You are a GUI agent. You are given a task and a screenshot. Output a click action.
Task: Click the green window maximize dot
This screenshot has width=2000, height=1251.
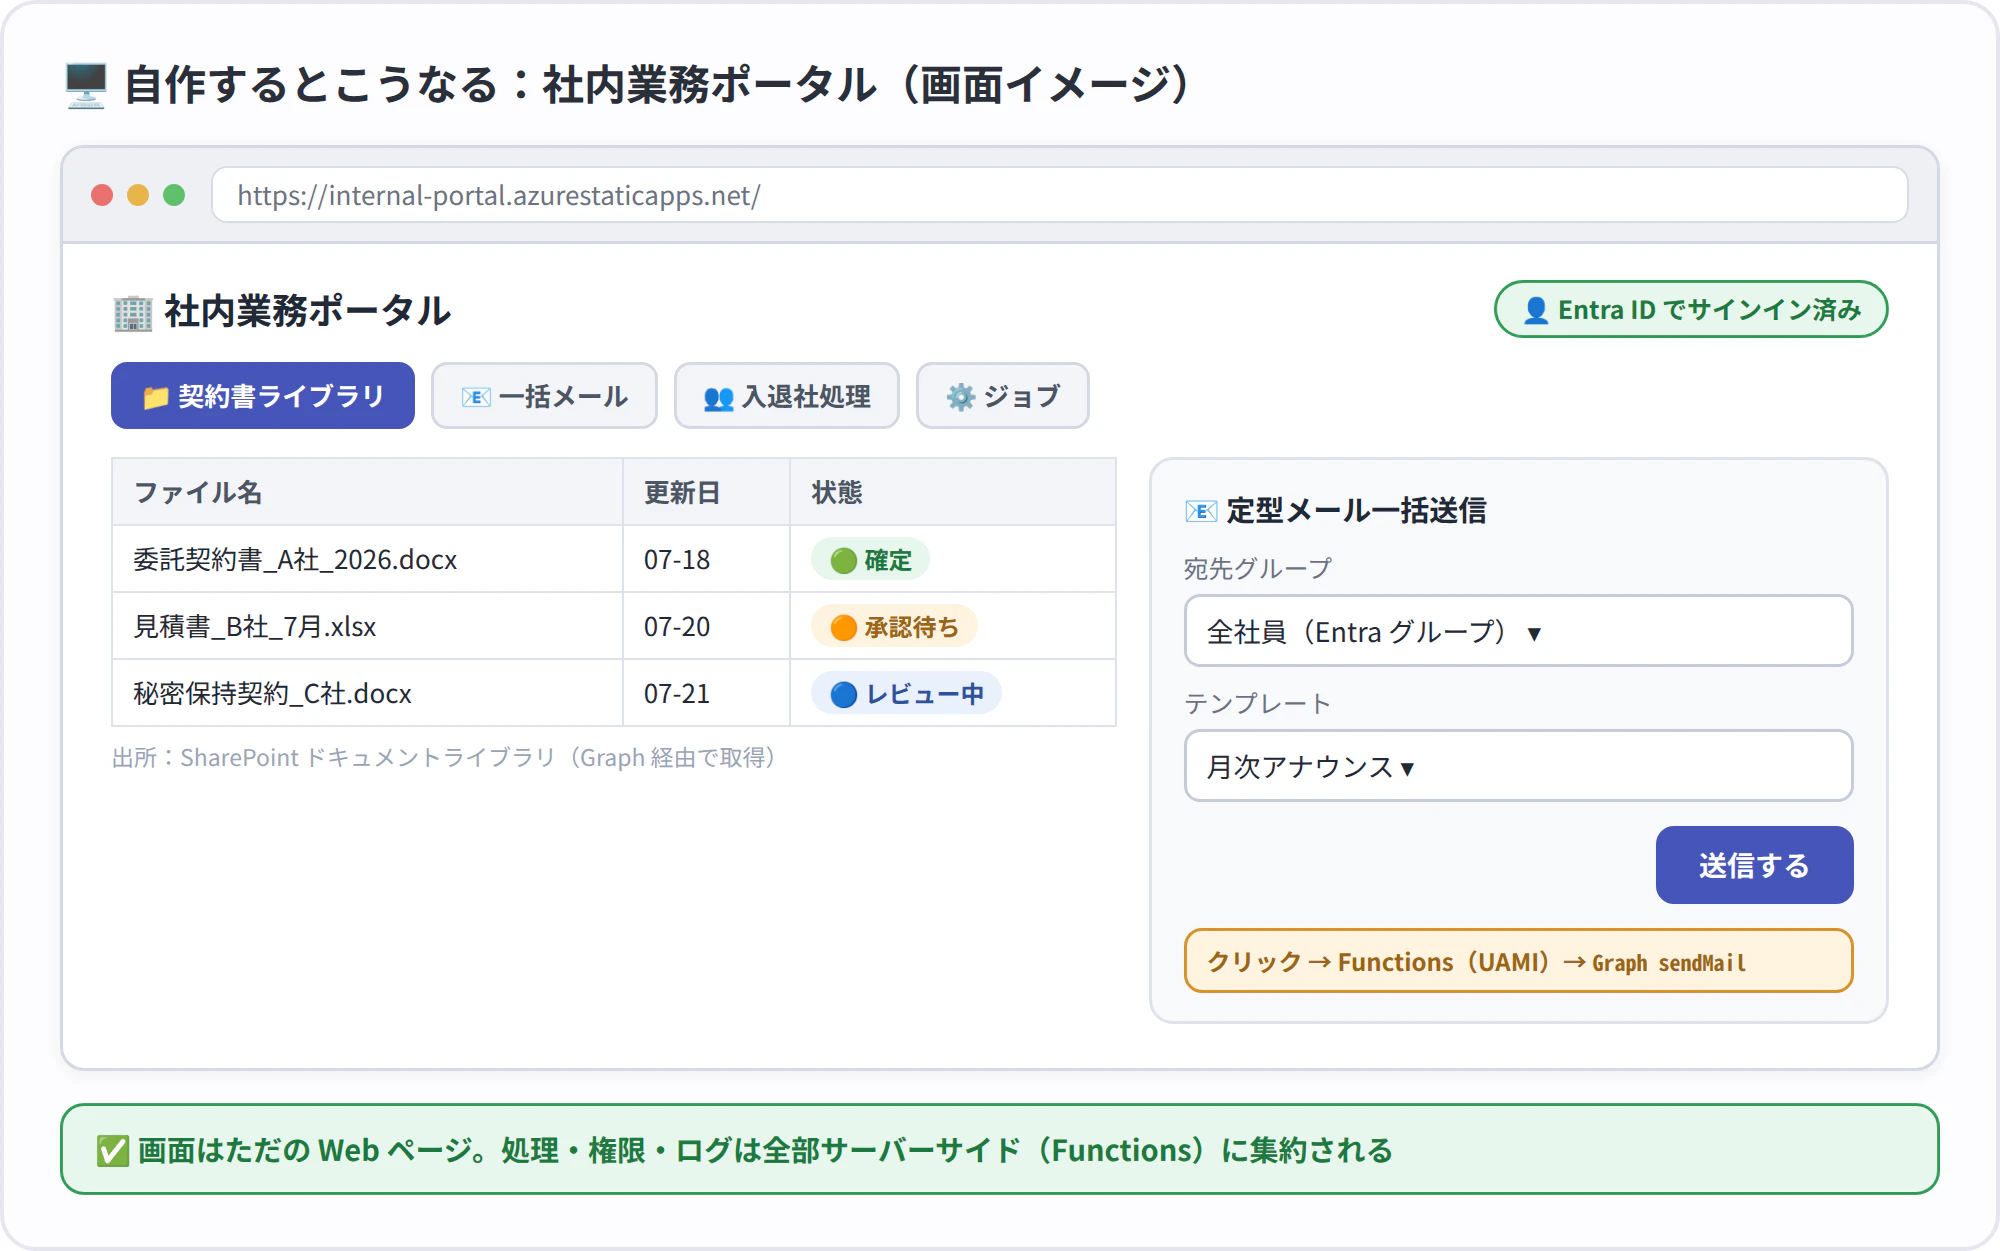174,195
